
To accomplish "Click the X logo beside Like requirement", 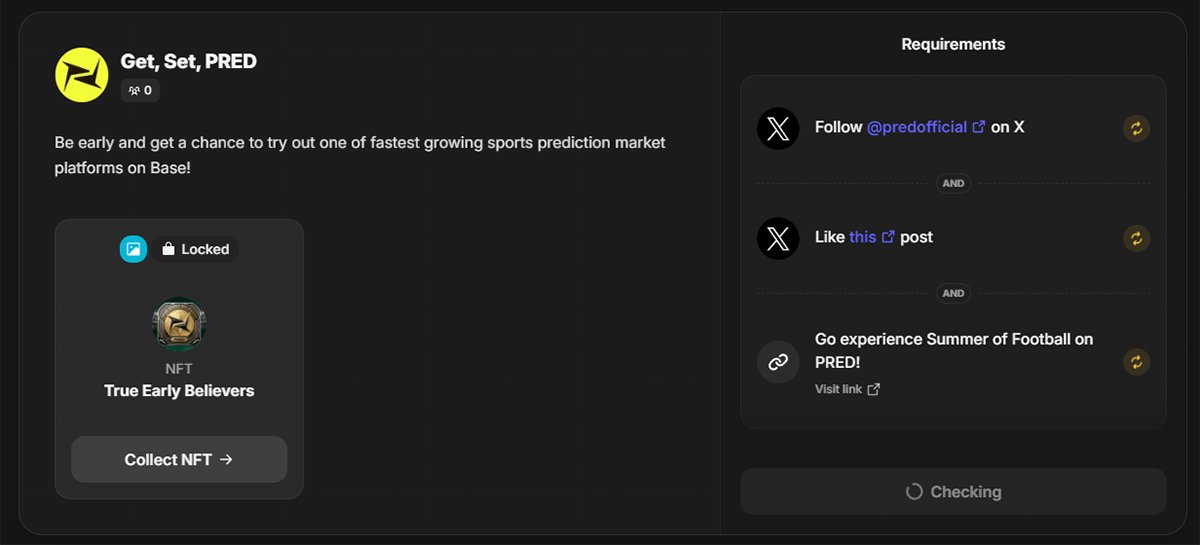I will [778, 238].
